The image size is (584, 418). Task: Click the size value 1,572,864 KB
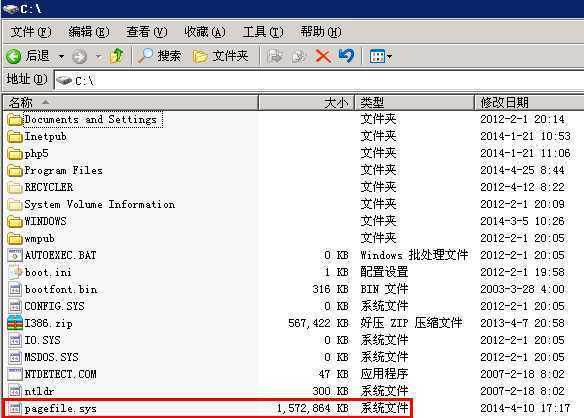click(312, 408)
